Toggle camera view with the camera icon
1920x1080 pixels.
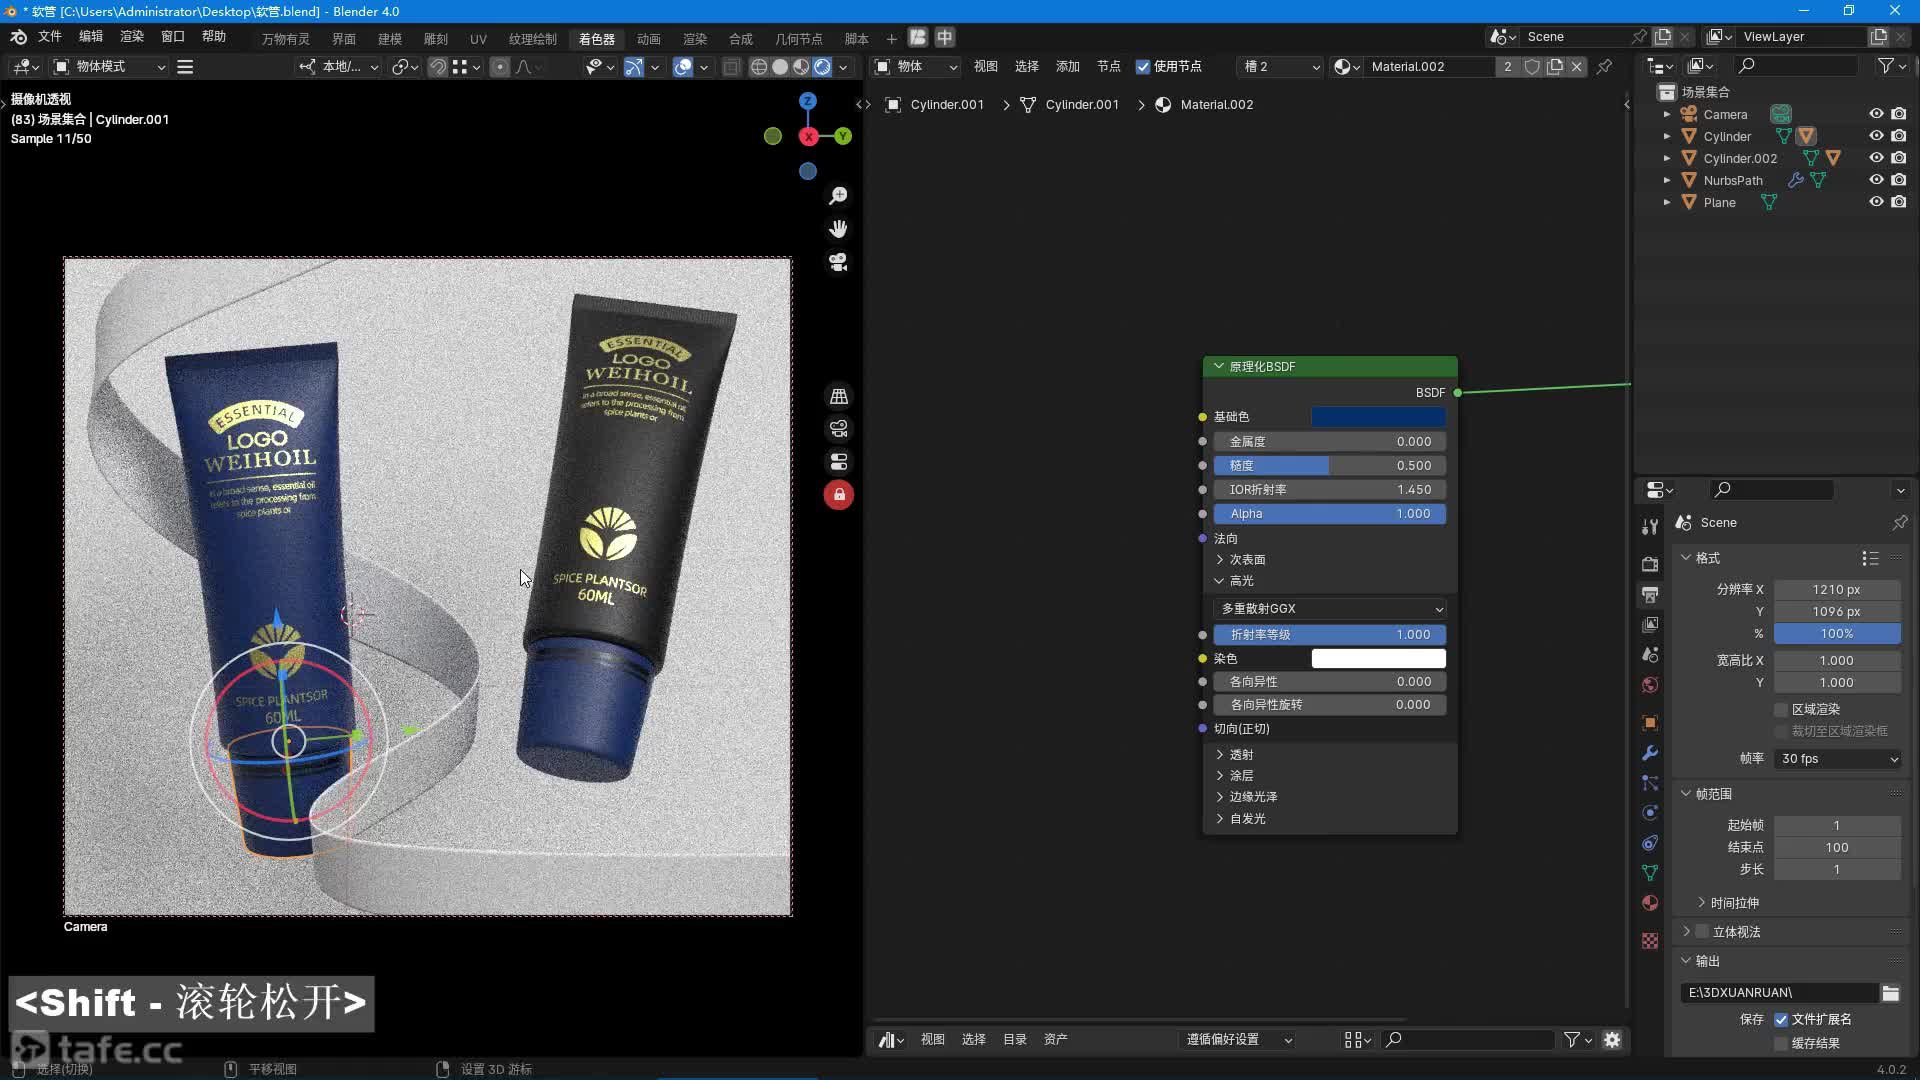(x=838, y=262)
